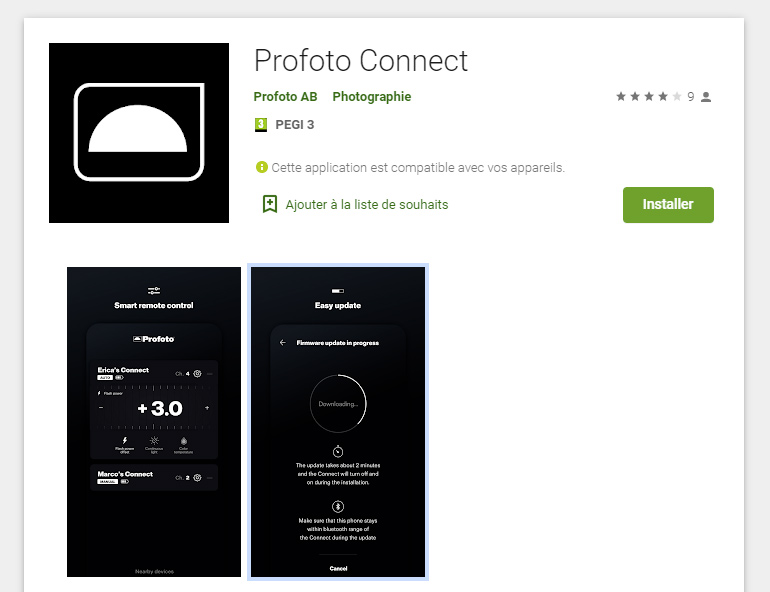Click the Bluetooth icon in Easy update screenshot
The height and width of the screenshot is (592, 770).
(338, 506)
